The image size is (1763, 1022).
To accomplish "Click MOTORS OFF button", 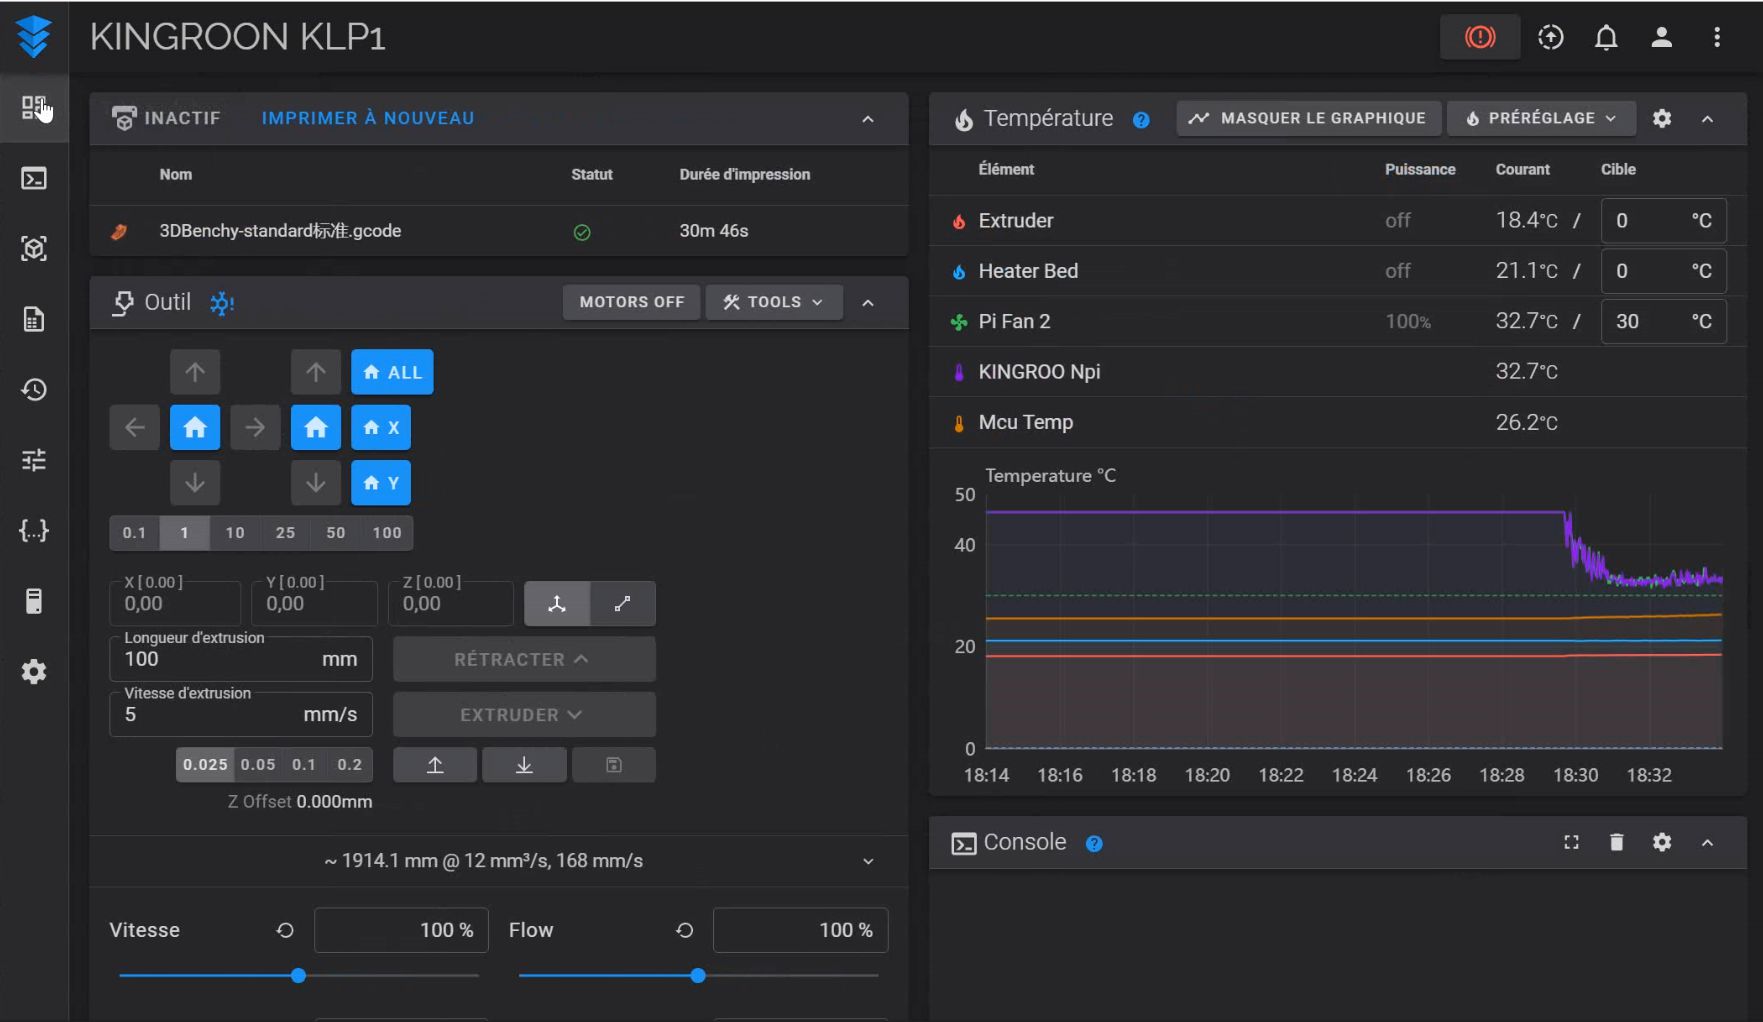I will [x=632, y=302].
